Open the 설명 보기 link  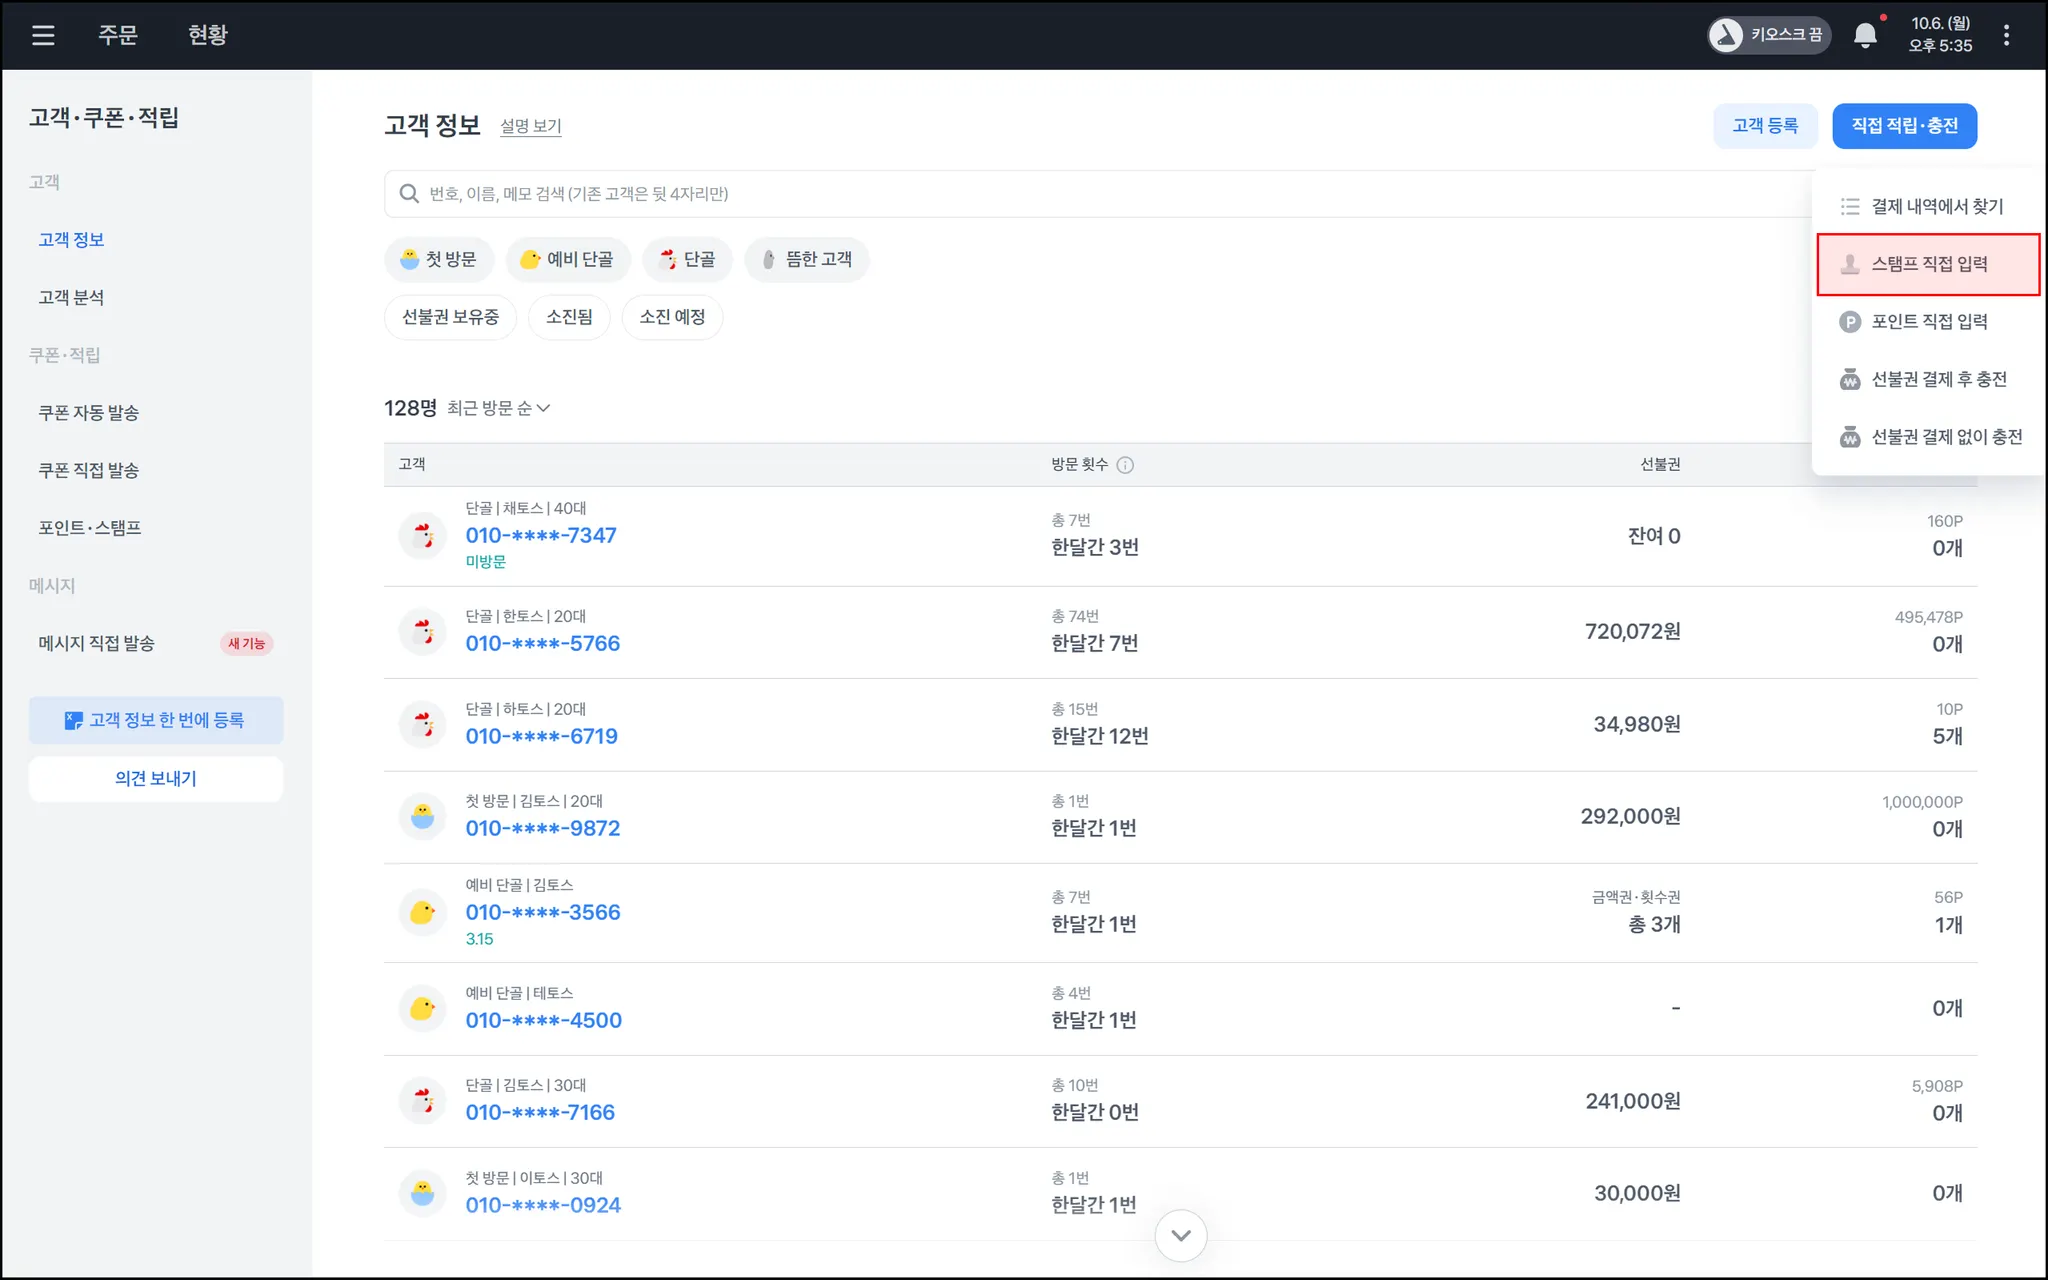(x=530, y=127)
